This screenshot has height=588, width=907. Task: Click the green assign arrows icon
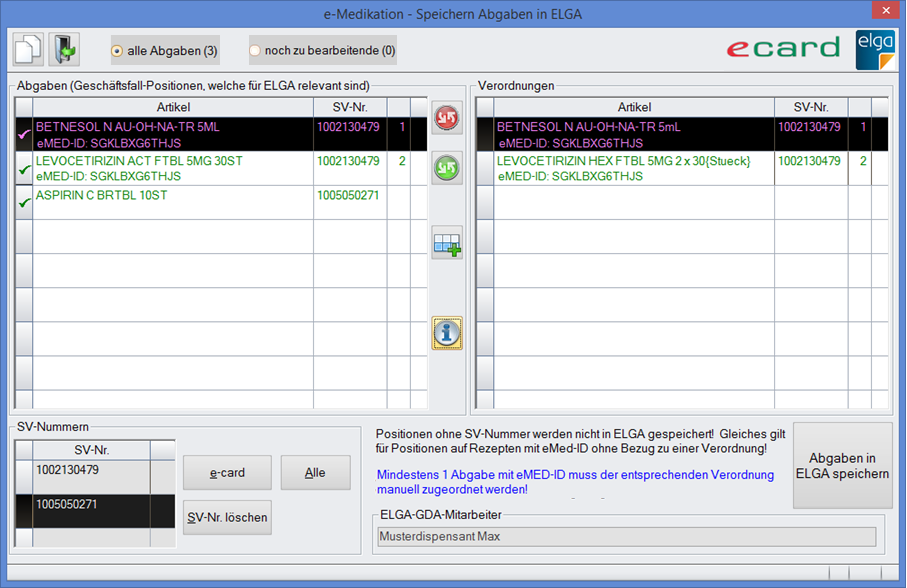tap(447, 168)
